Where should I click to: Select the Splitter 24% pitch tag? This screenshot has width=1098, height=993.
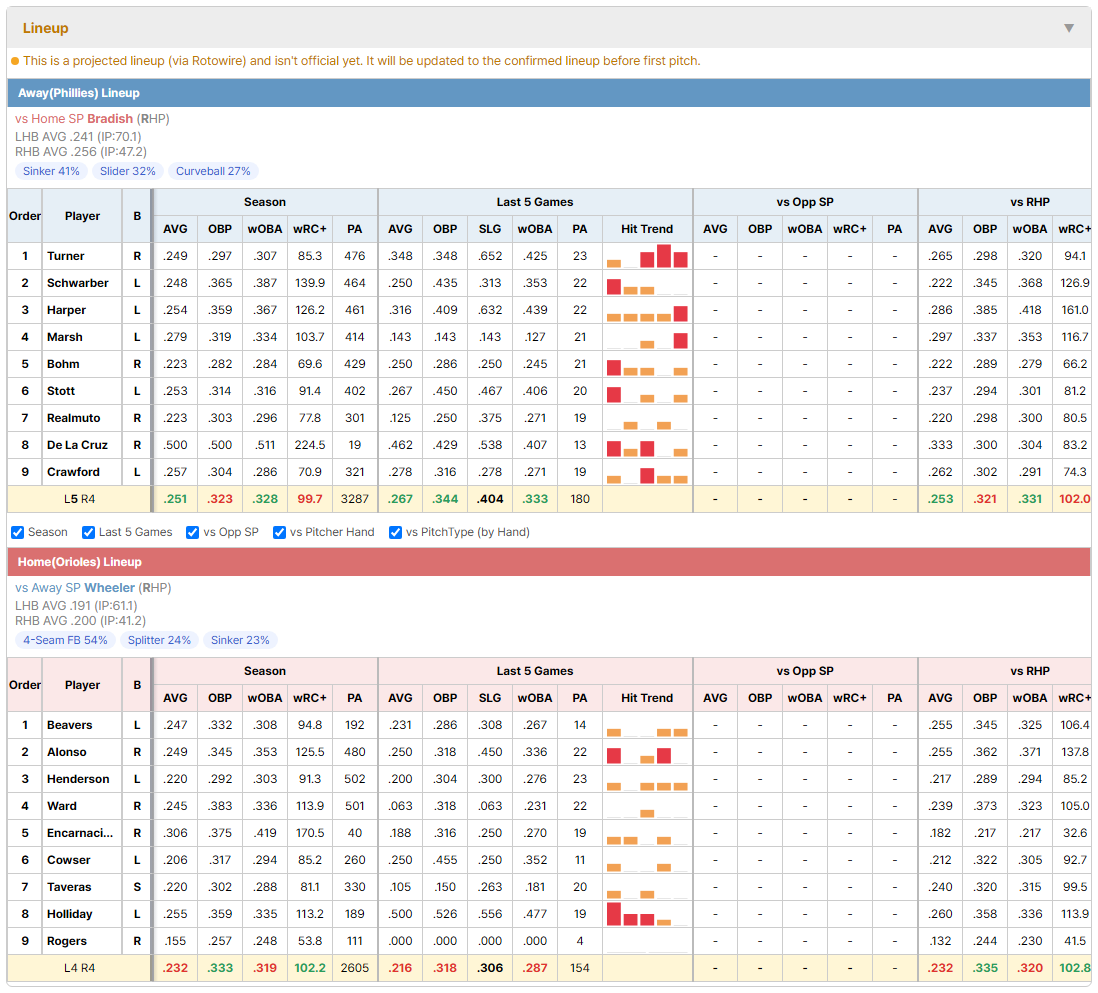[159, 640]
